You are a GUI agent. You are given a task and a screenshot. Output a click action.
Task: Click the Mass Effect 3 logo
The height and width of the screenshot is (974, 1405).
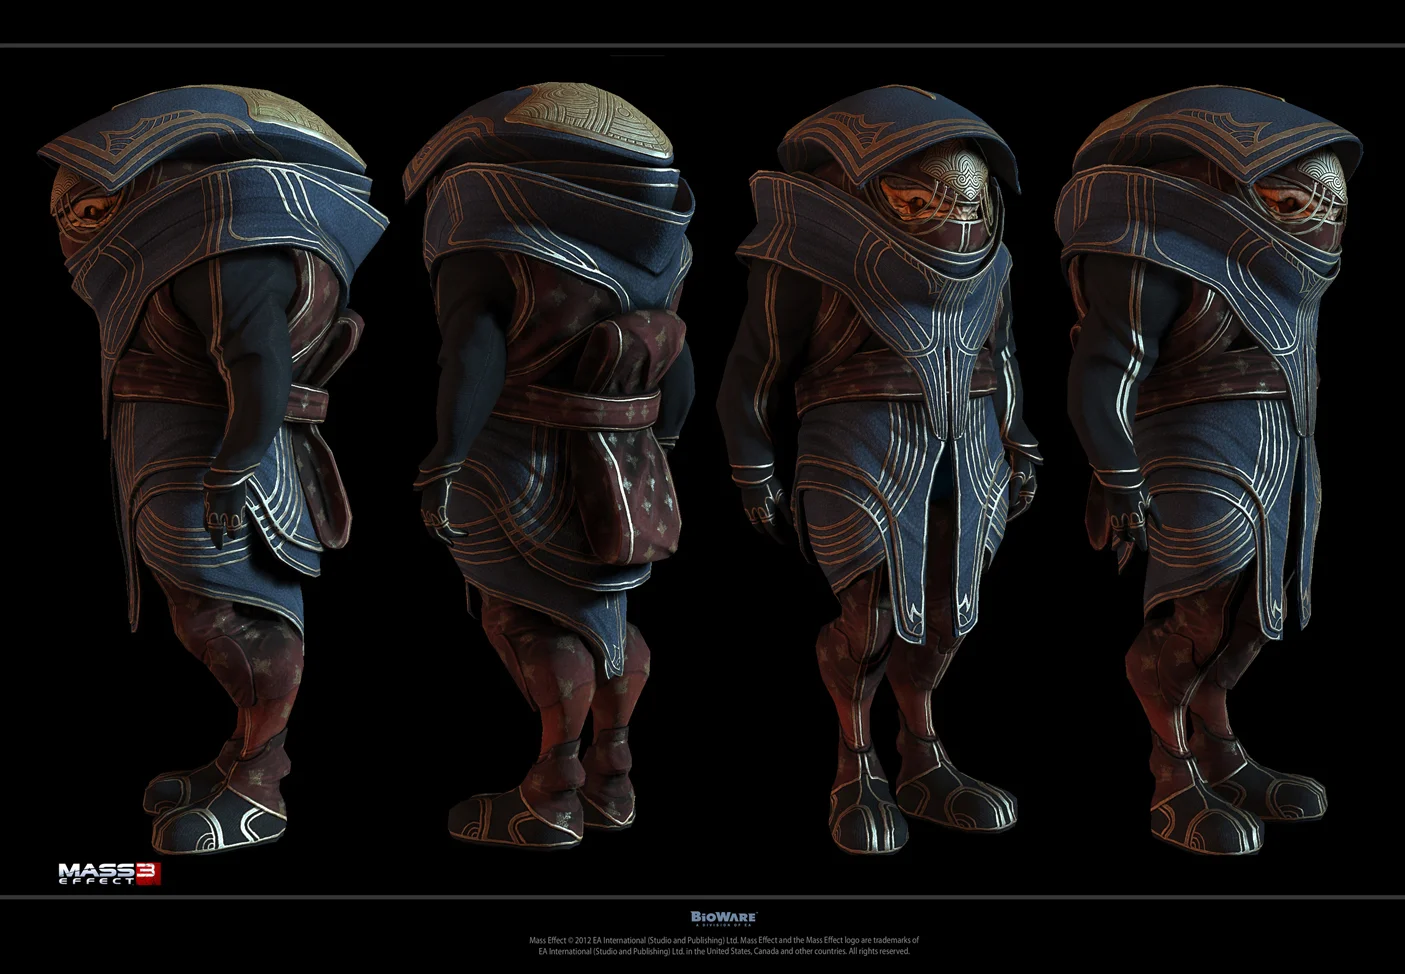click(x=110, y=873)
